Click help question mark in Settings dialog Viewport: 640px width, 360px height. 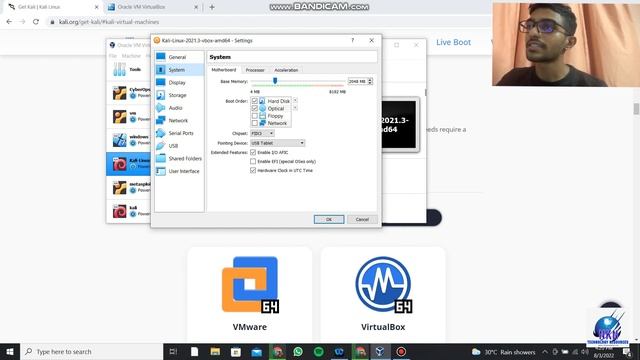[353, 40]
